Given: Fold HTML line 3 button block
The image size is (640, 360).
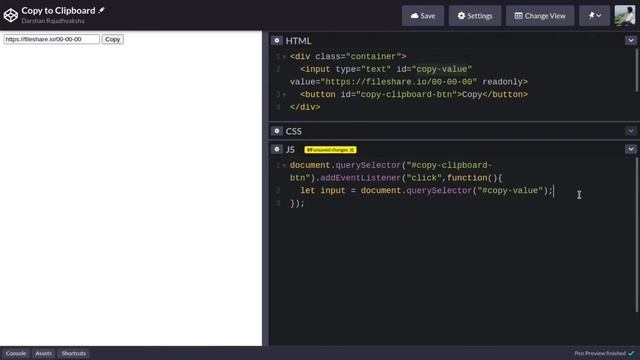Looking at the screenshot, I should click(284, 95).
